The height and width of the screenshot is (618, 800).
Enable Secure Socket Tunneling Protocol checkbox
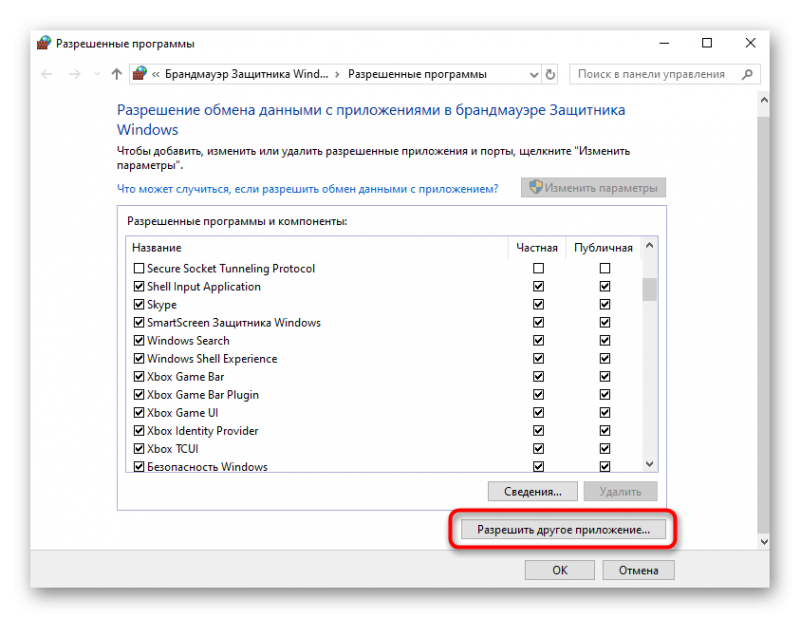(139, 268)
